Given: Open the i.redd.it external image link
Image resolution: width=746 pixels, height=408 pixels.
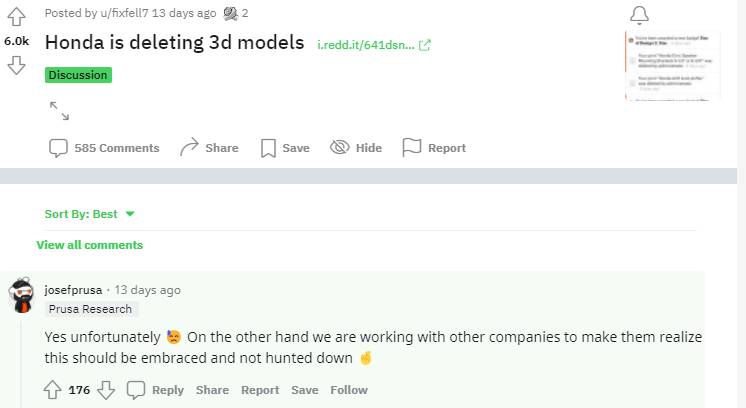Looking at the screenshot, I should 374,45.
